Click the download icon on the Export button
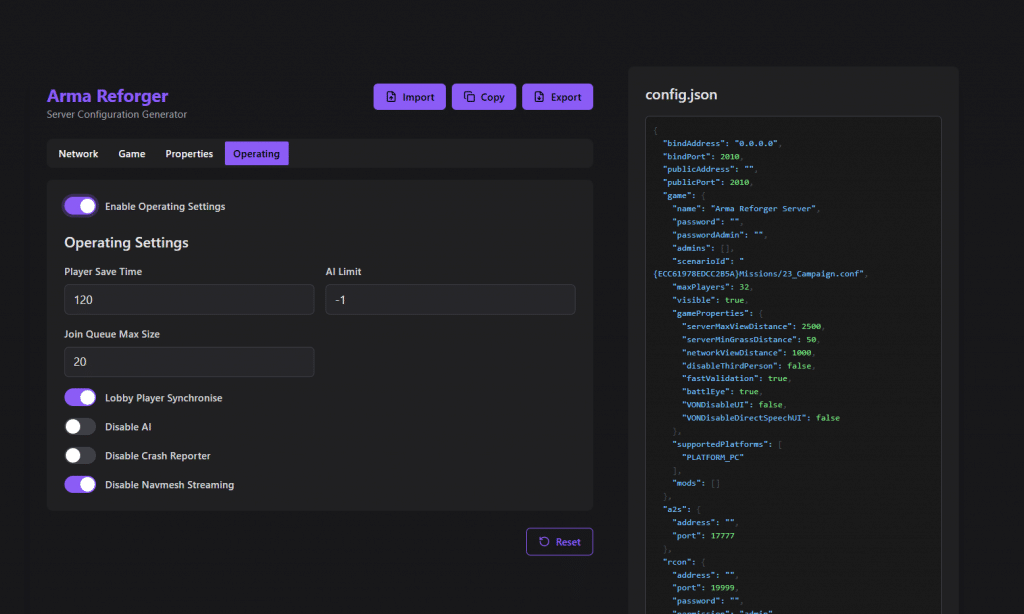This screenshot has width=1024, height=614. 540,96
